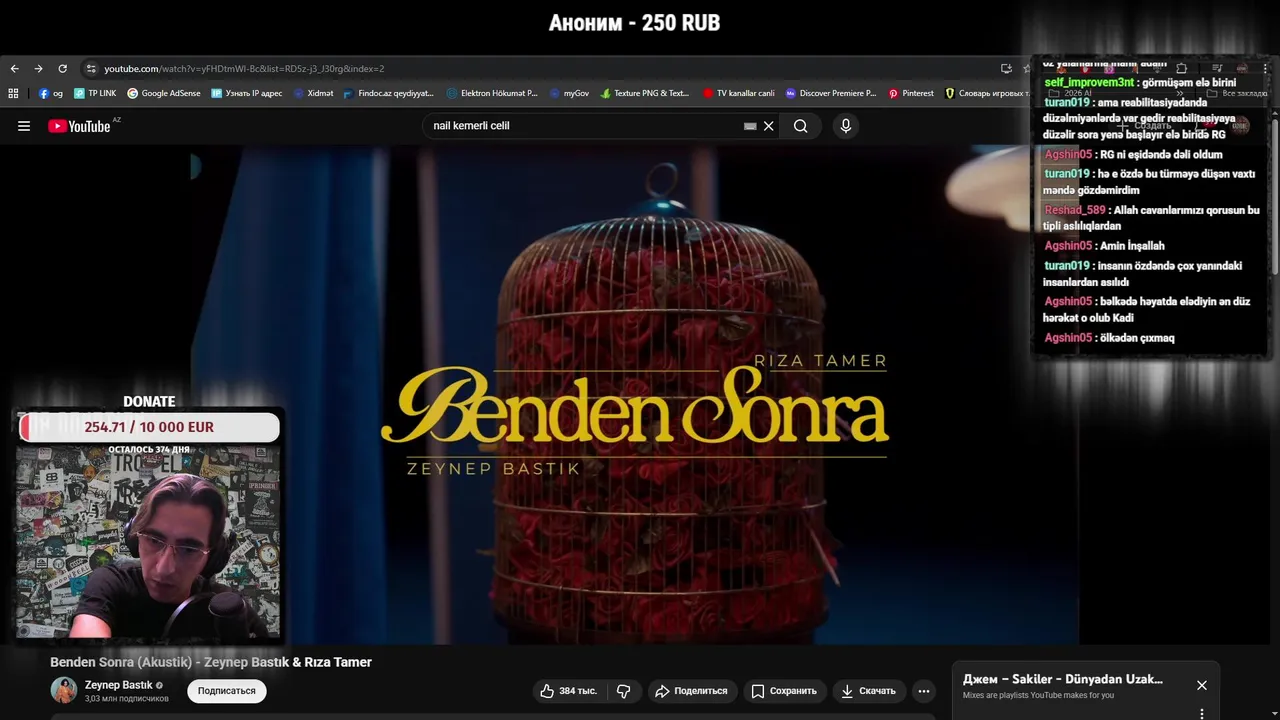Screen dimensions: 1280x720
Task: Go to YouTube home via logo
Action: click(x=79, y=126)
